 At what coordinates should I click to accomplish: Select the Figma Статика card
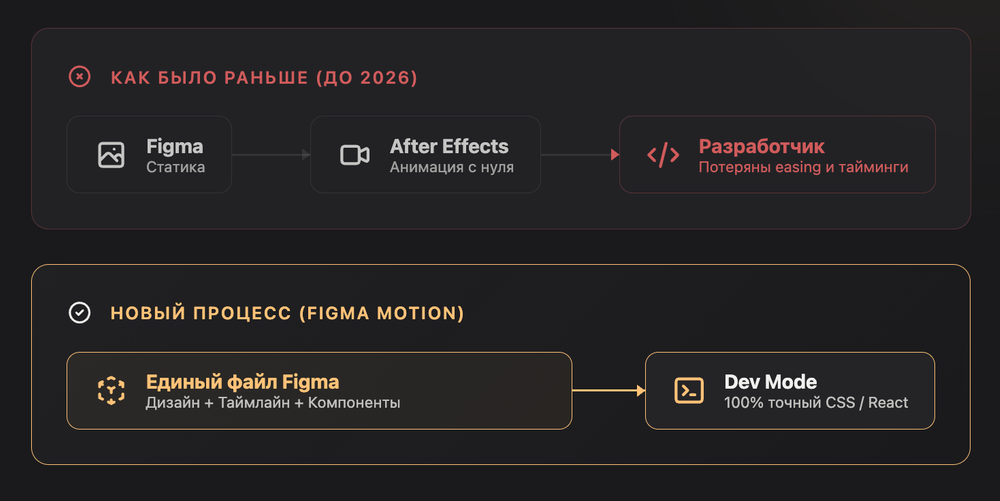click(149, 154)
